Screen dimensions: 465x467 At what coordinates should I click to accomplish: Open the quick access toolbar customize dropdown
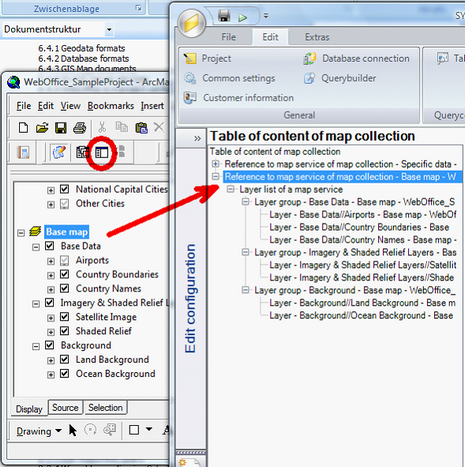pos(266,15)
